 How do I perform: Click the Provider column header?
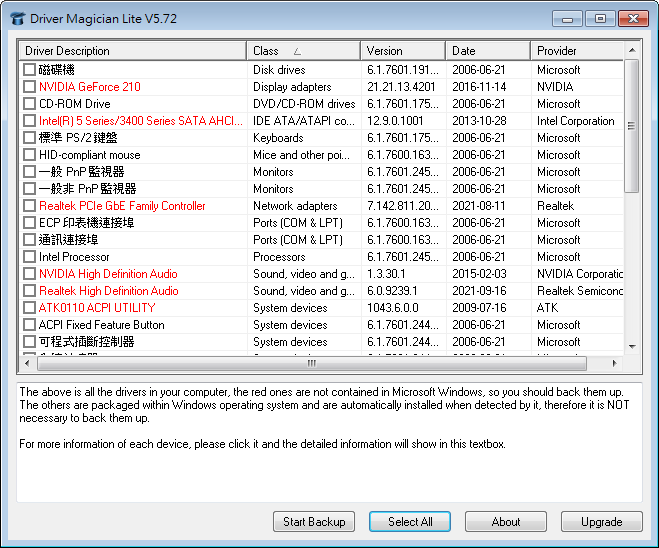click(x=576, y=51)
